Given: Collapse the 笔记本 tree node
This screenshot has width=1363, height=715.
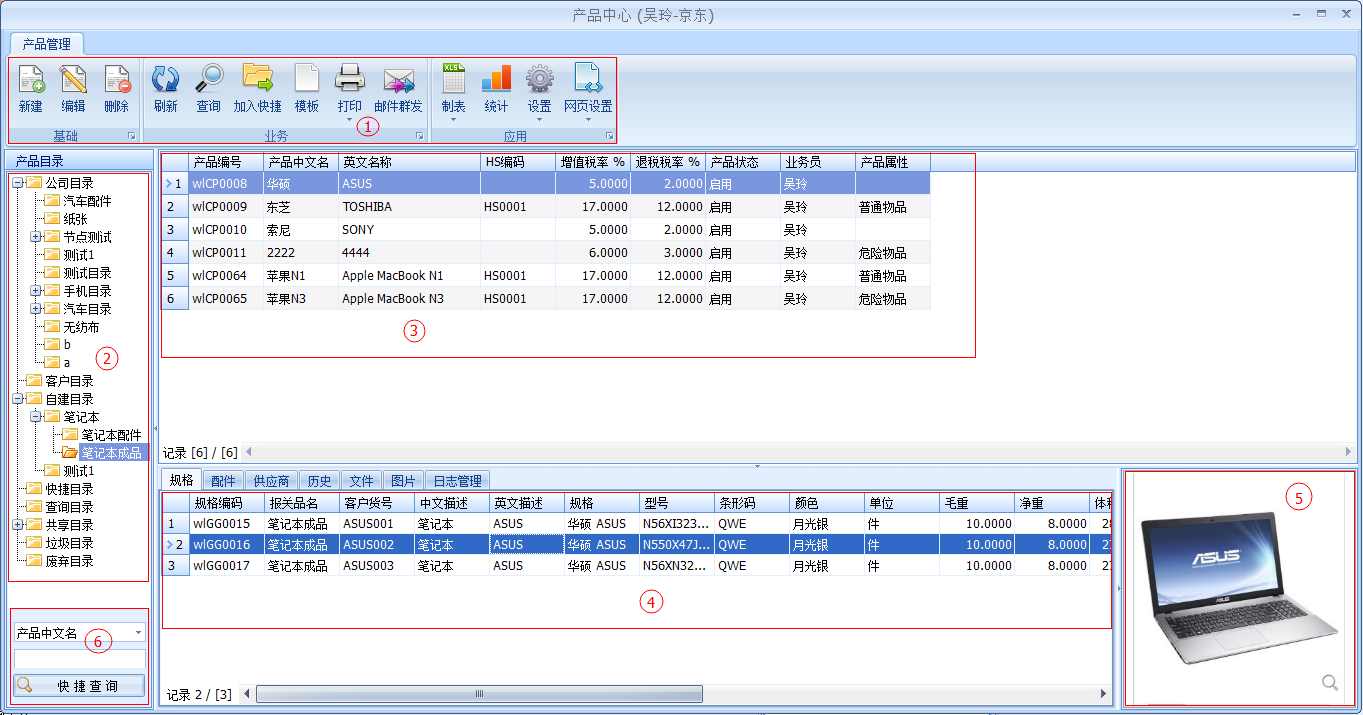Looking at the screenshot, I should [36, 417].
